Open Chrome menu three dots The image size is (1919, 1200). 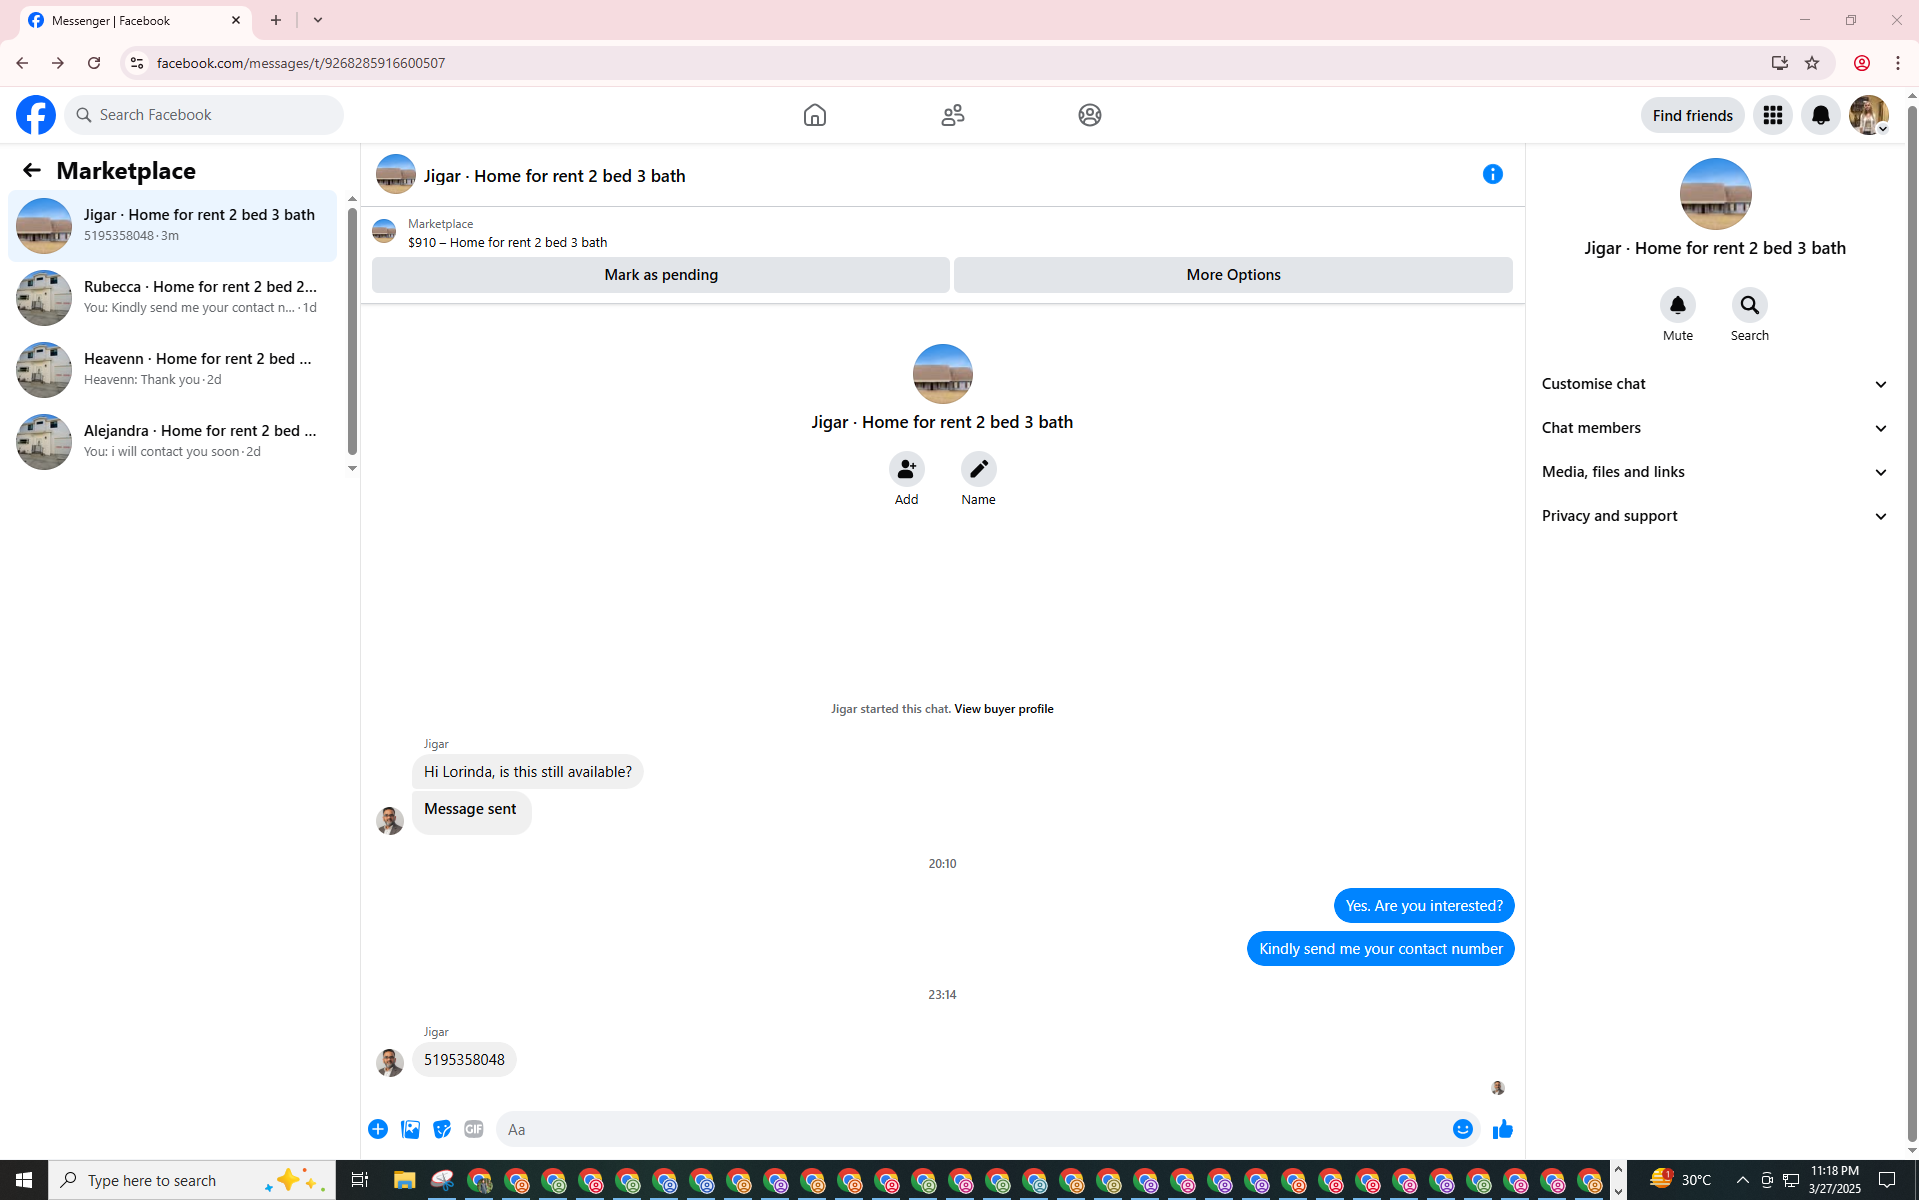[1898, 63]
